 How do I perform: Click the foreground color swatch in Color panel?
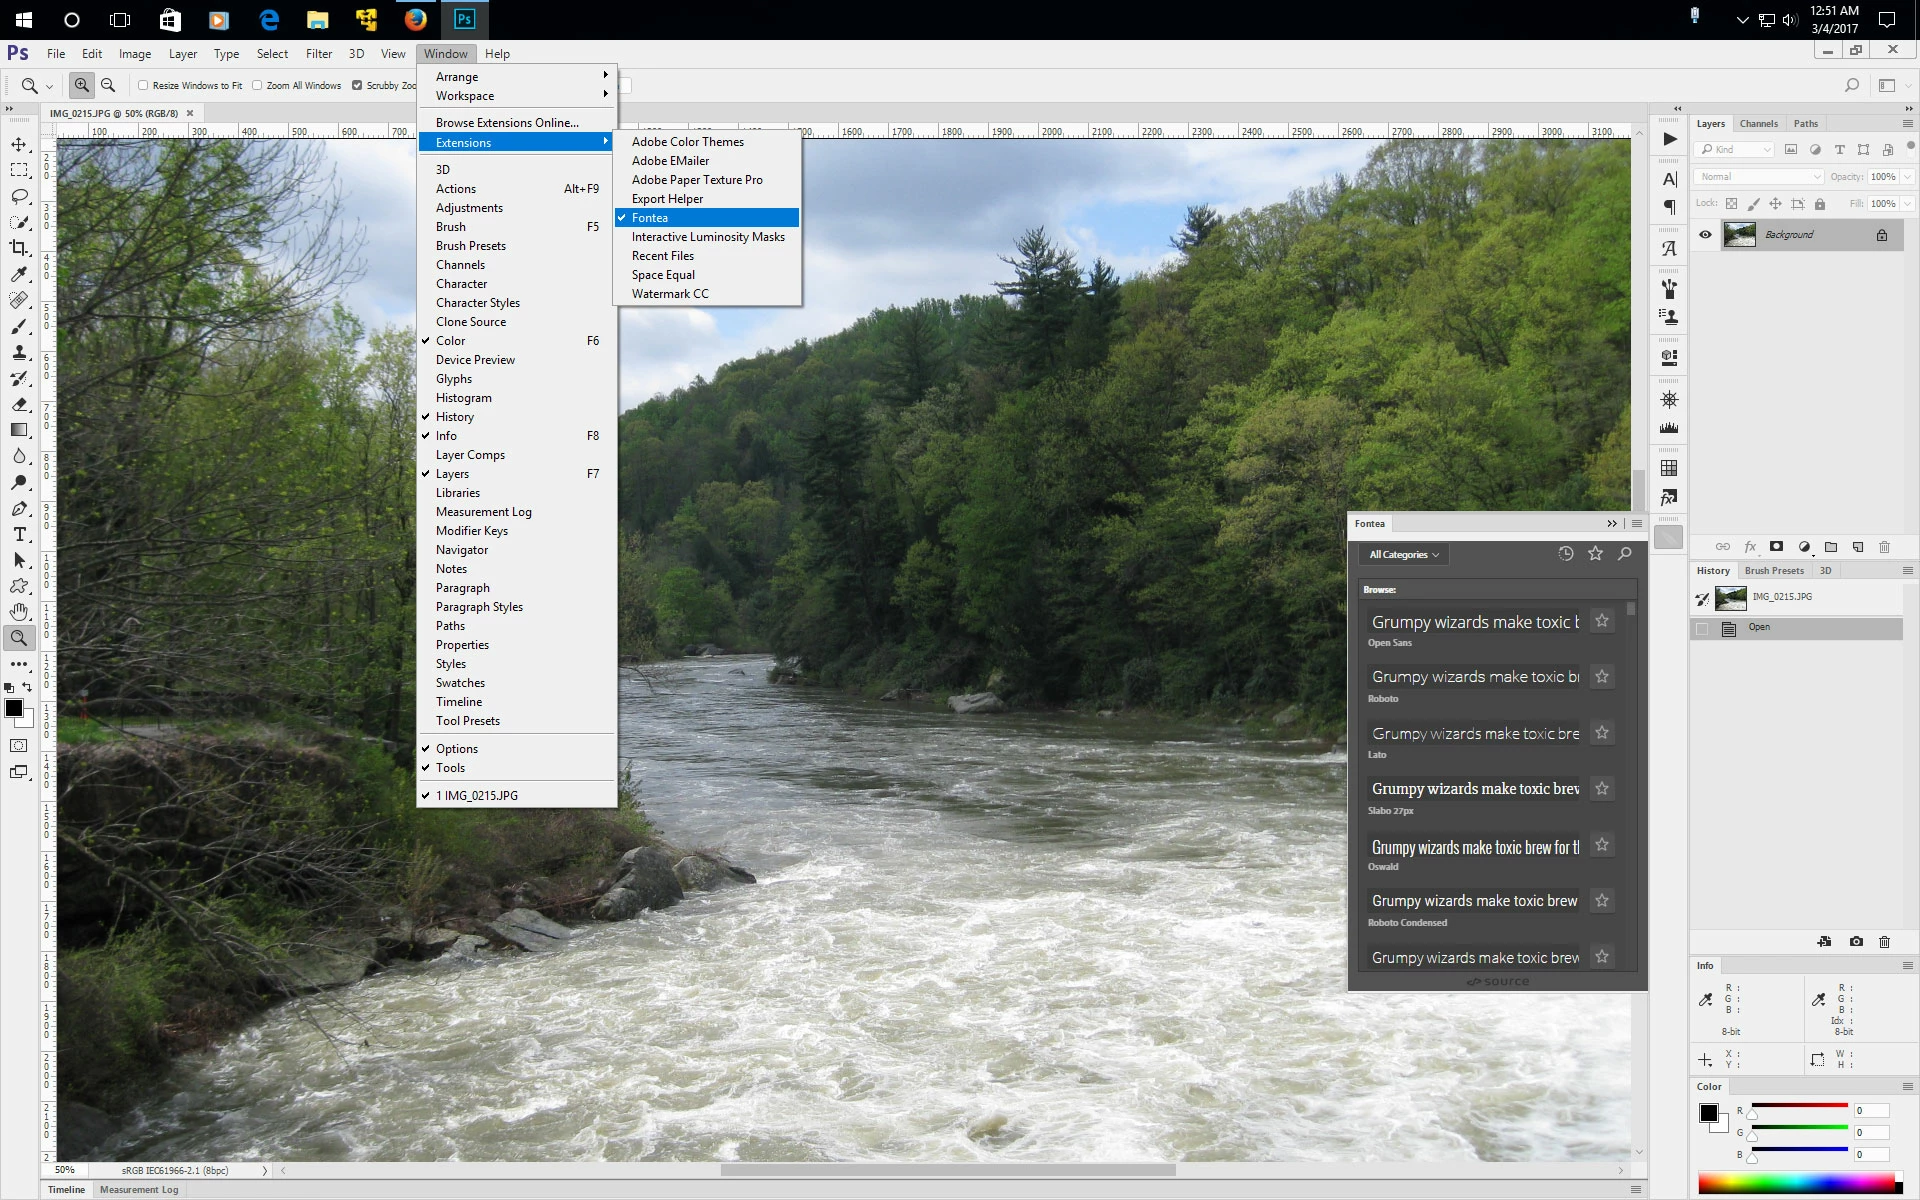pyautogui.click(x=1708, y=1113)
